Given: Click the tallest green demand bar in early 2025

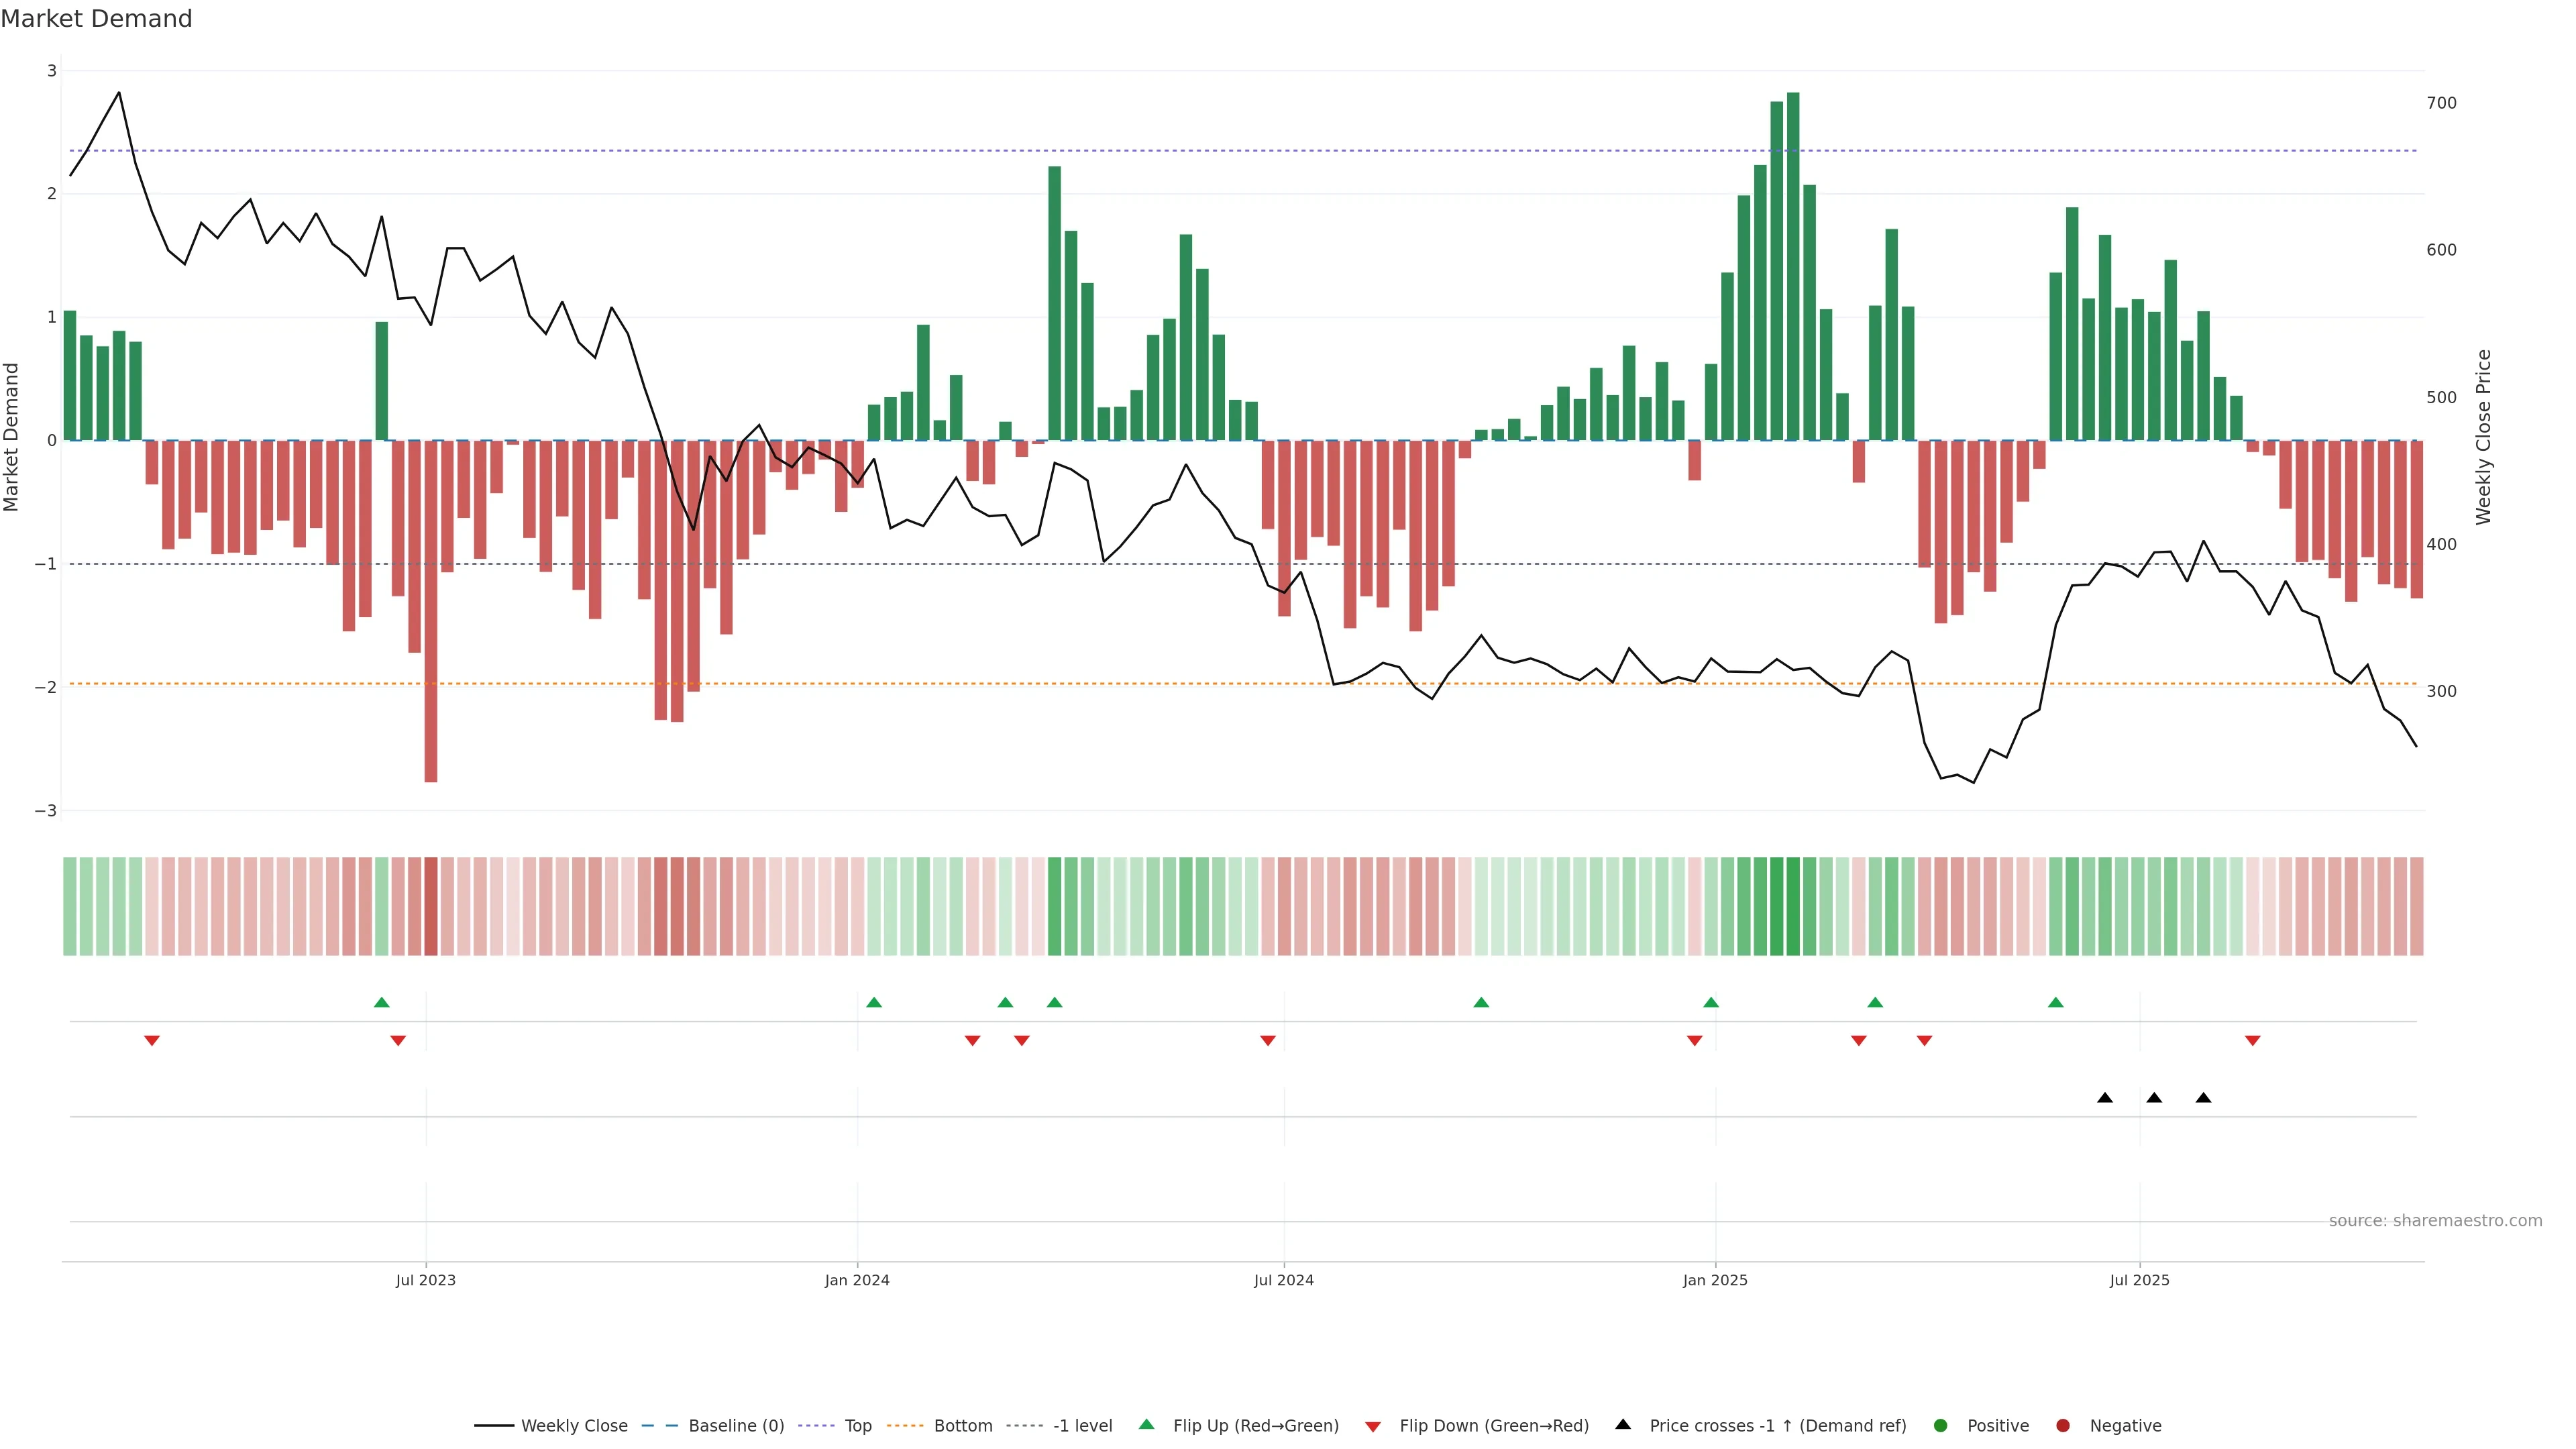Looking at the screenshot, I should [x=1793, y=266].
